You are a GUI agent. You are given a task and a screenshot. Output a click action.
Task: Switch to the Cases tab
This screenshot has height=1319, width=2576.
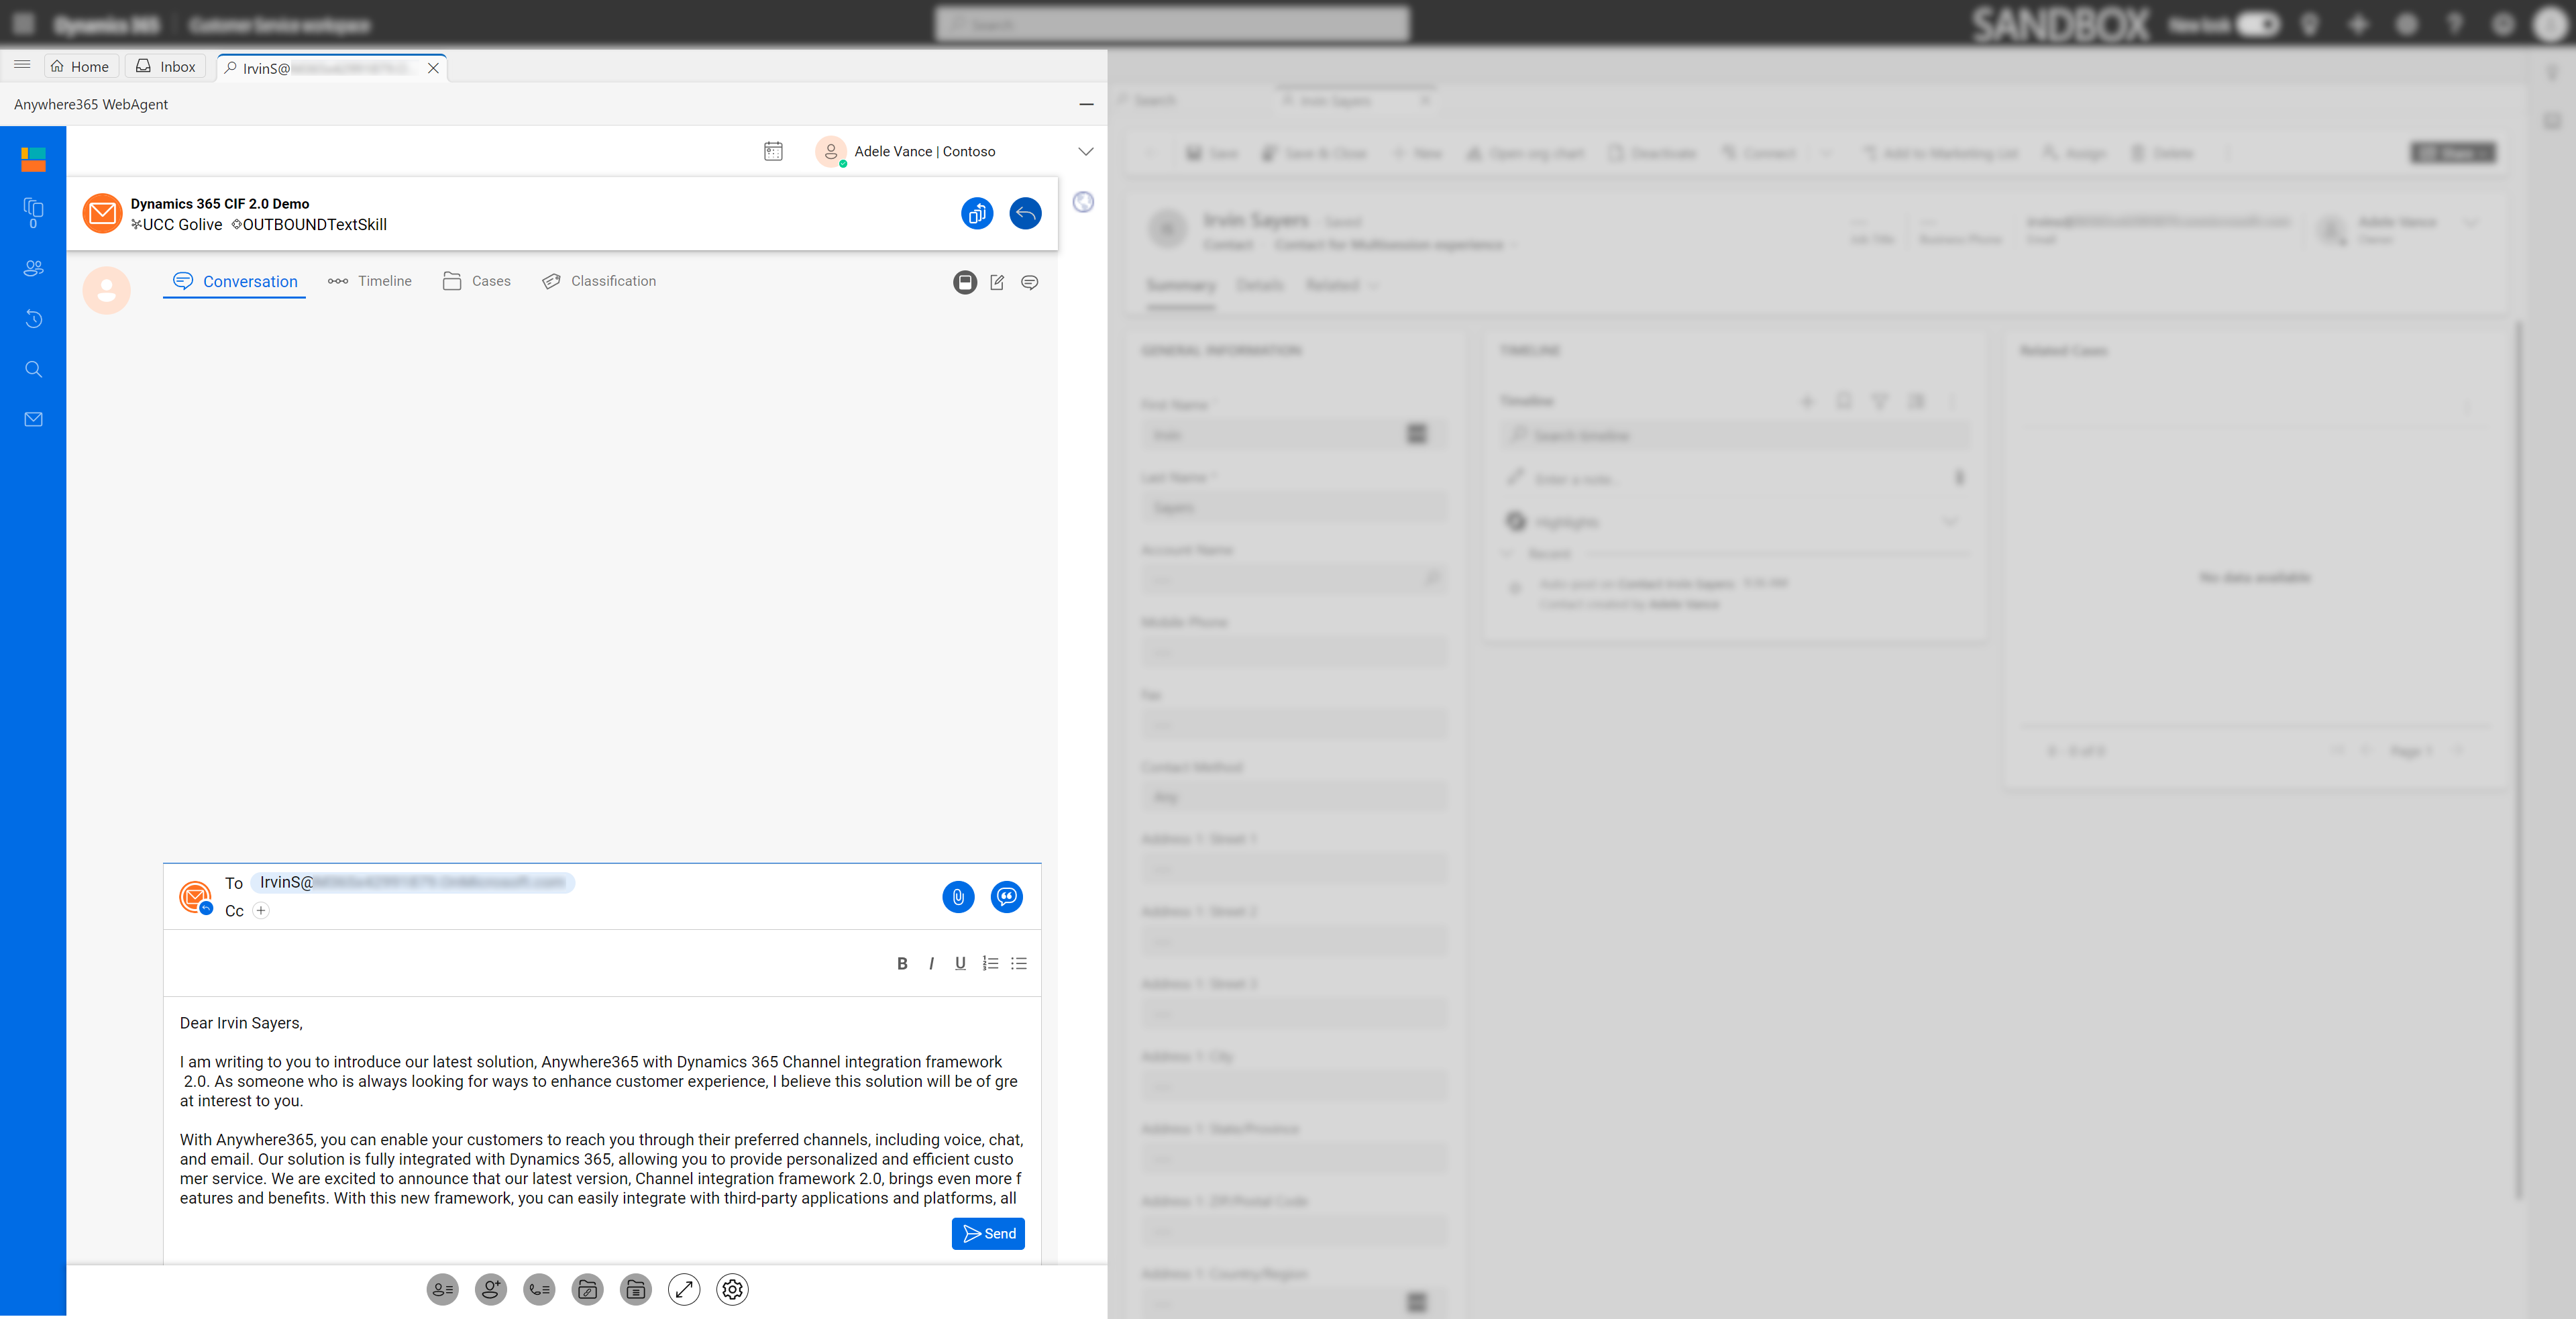(x=477, y=281)
